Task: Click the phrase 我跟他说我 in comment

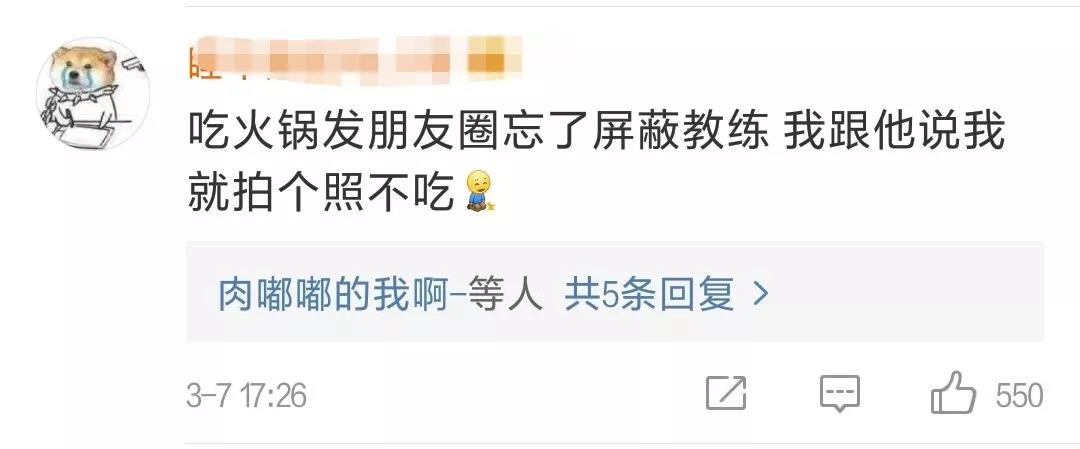Action: pyautogui.click(x=895, y=134)
